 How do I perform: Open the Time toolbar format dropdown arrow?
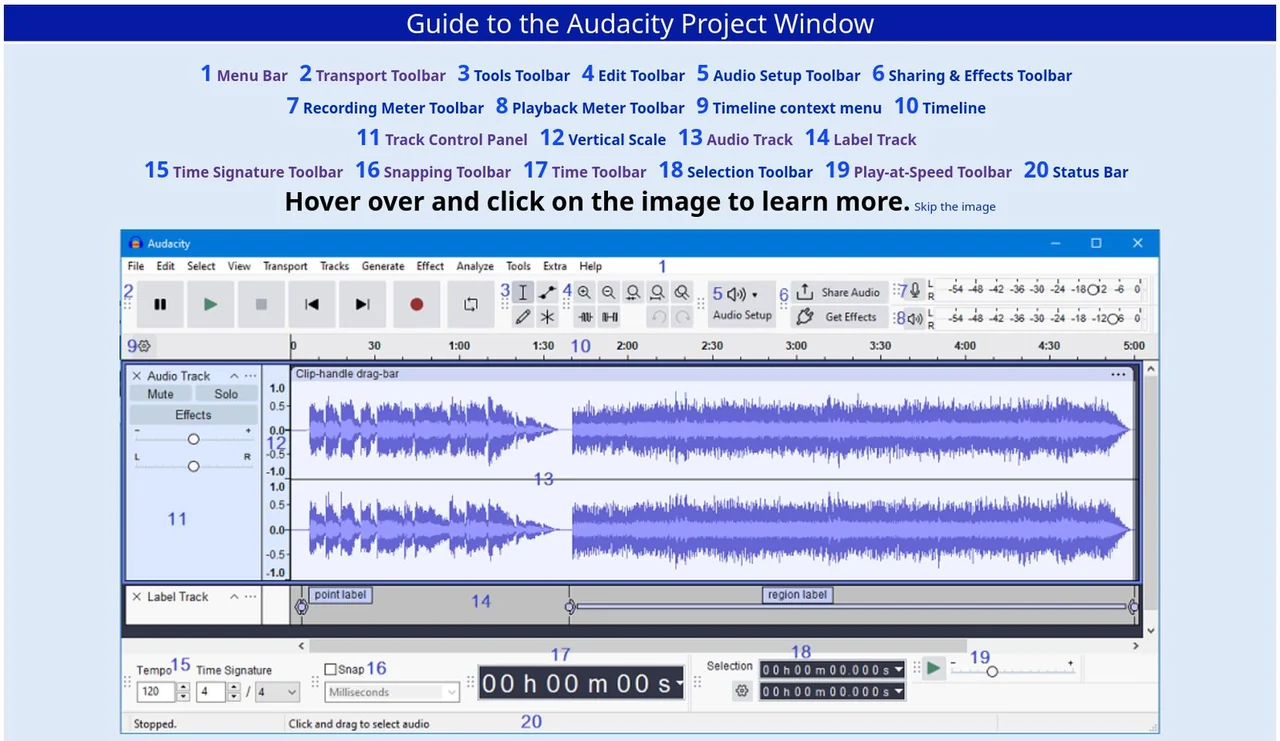coord(680,684)
